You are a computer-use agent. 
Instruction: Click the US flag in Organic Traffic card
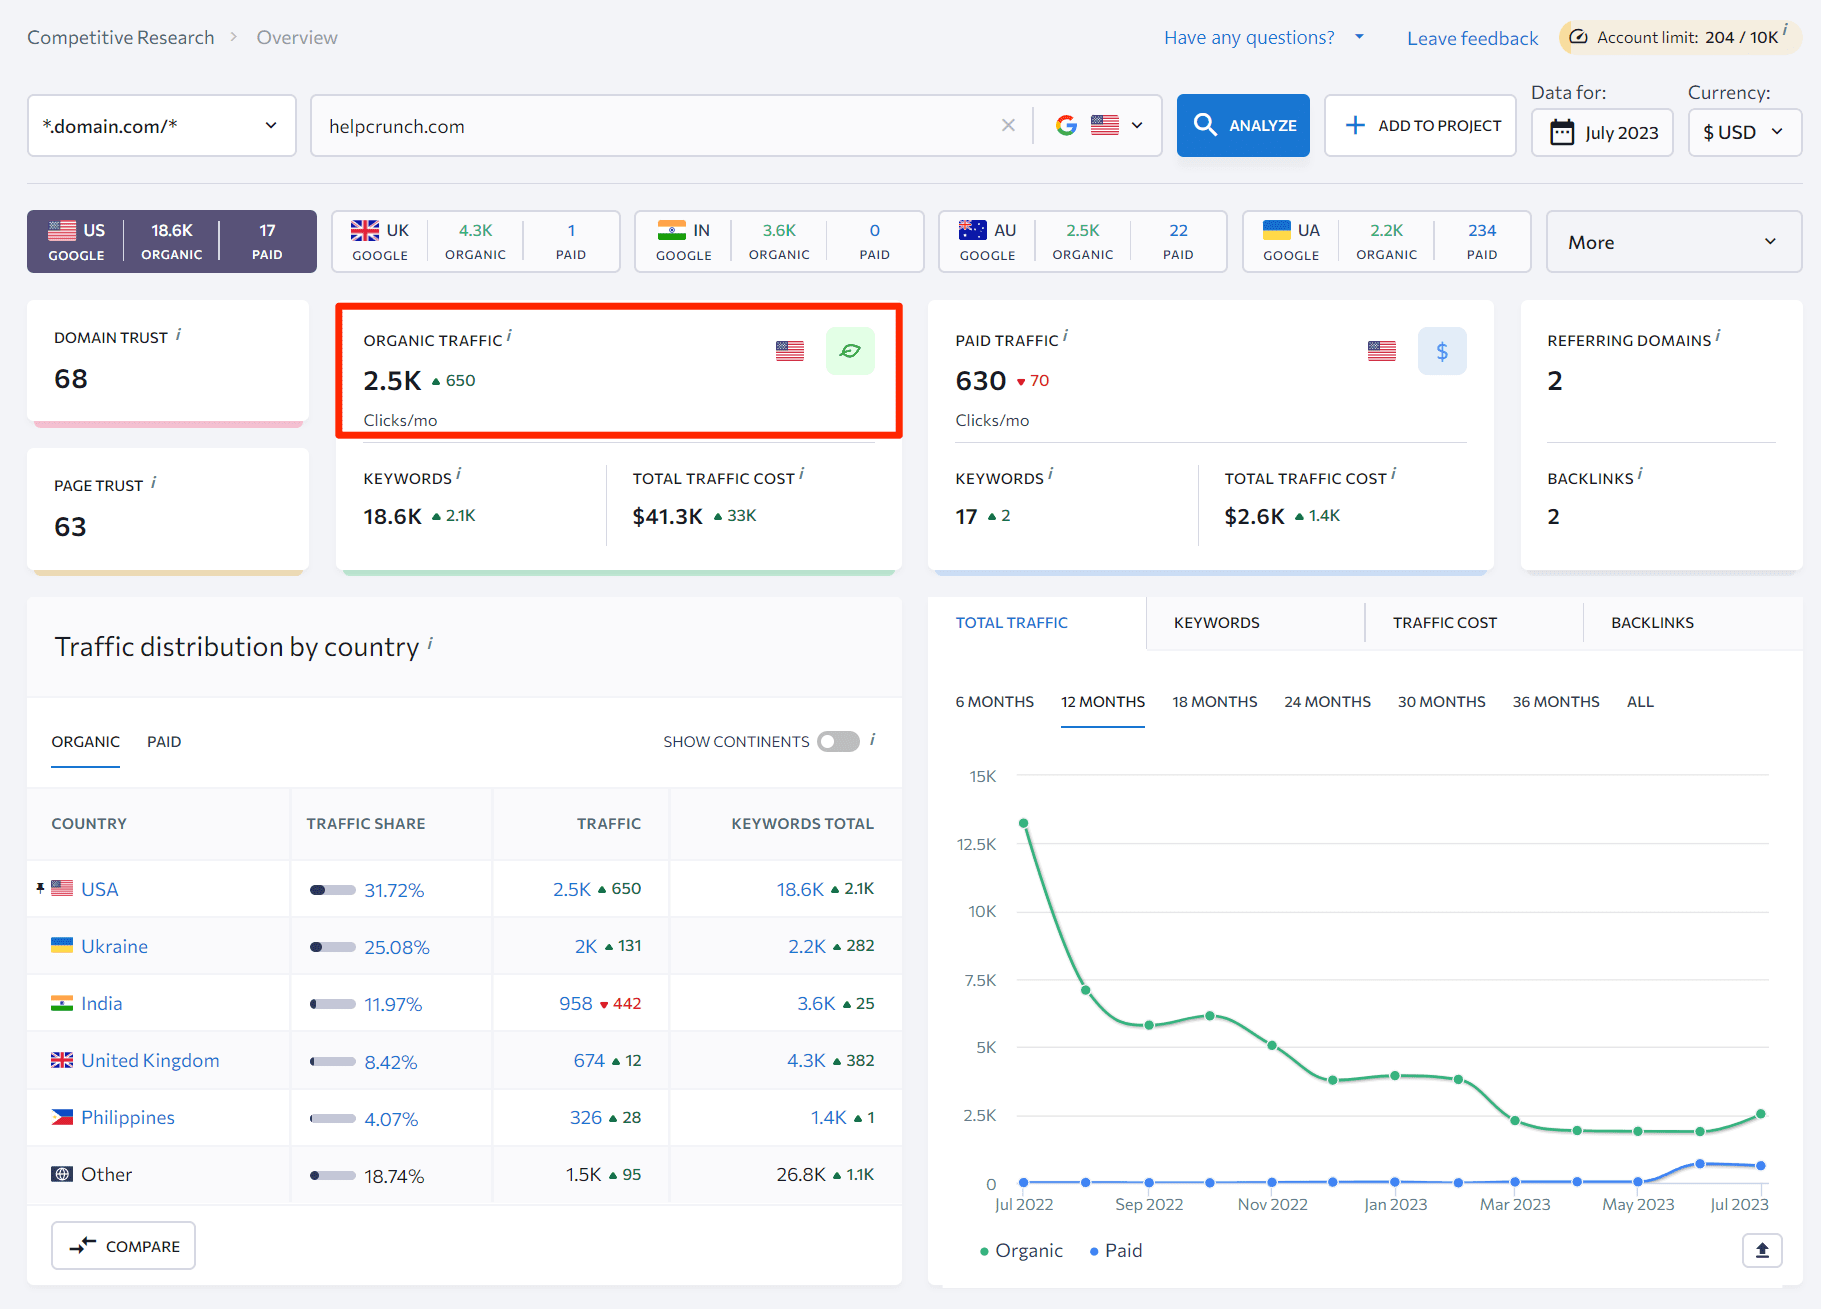(790, 351)
